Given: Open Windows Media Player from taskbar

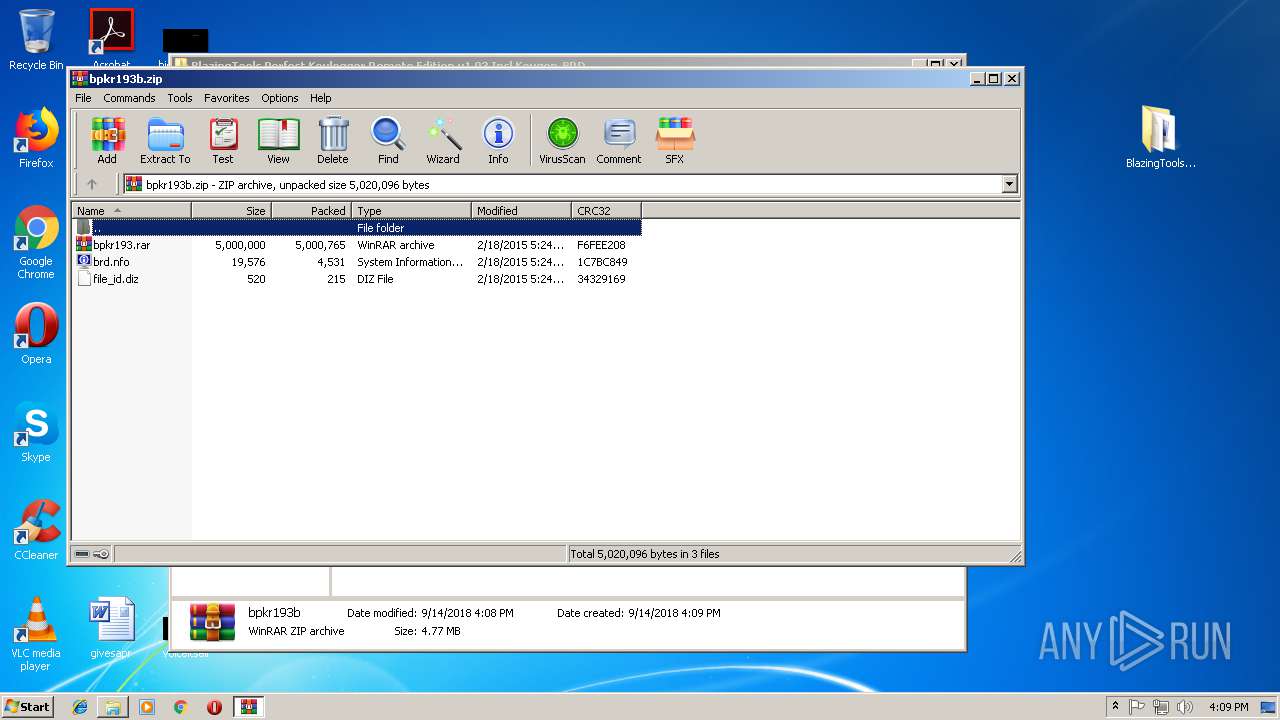Looking at the screenshot, I should pos(147,707).
